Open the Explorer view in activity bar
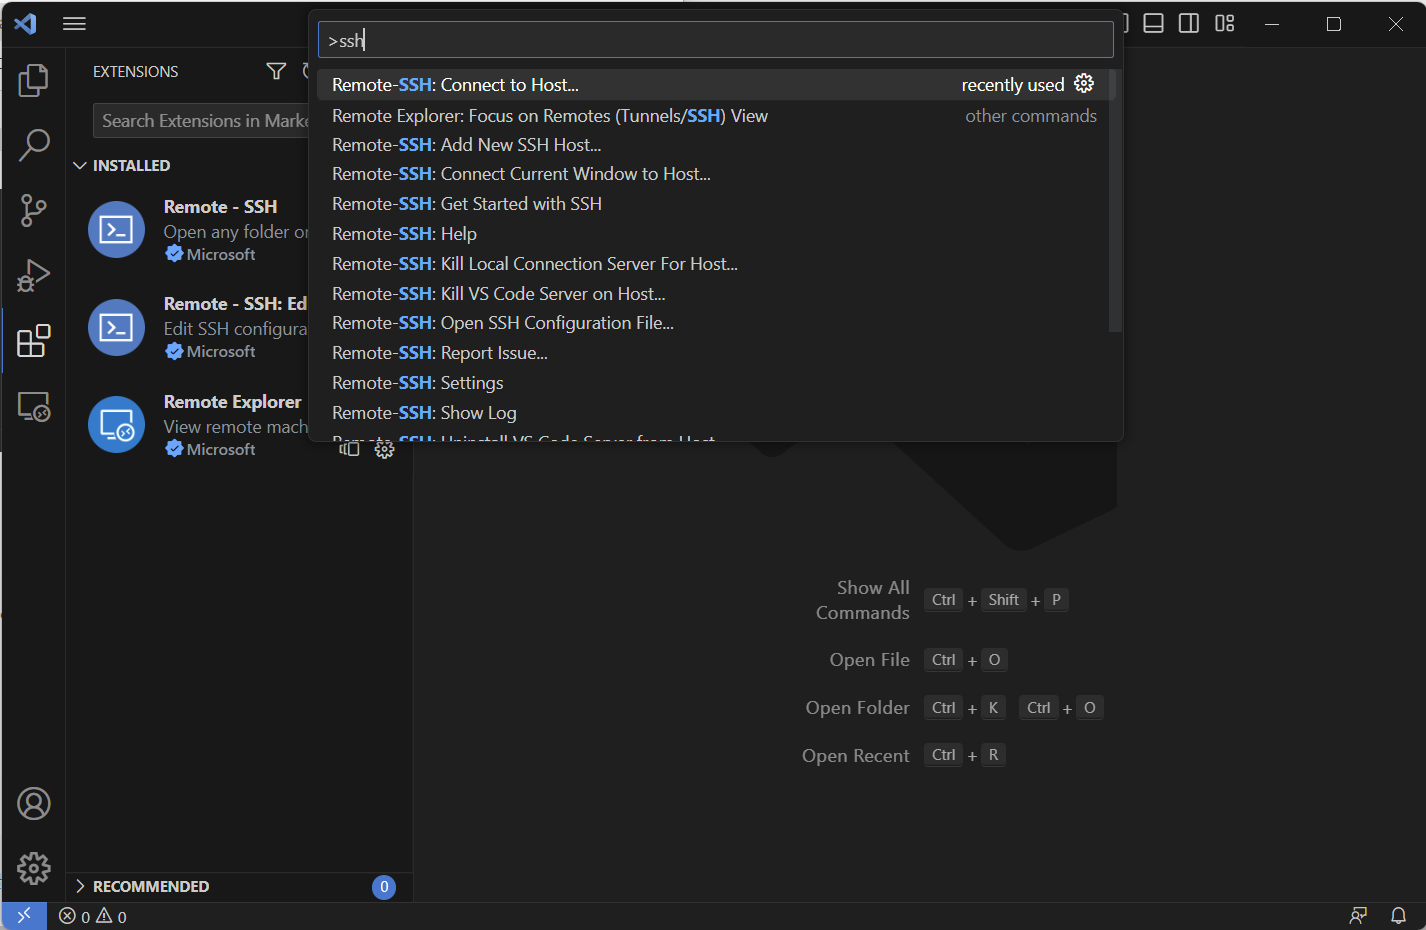This screenshot has width=1426, height=930. pos(33,80)
